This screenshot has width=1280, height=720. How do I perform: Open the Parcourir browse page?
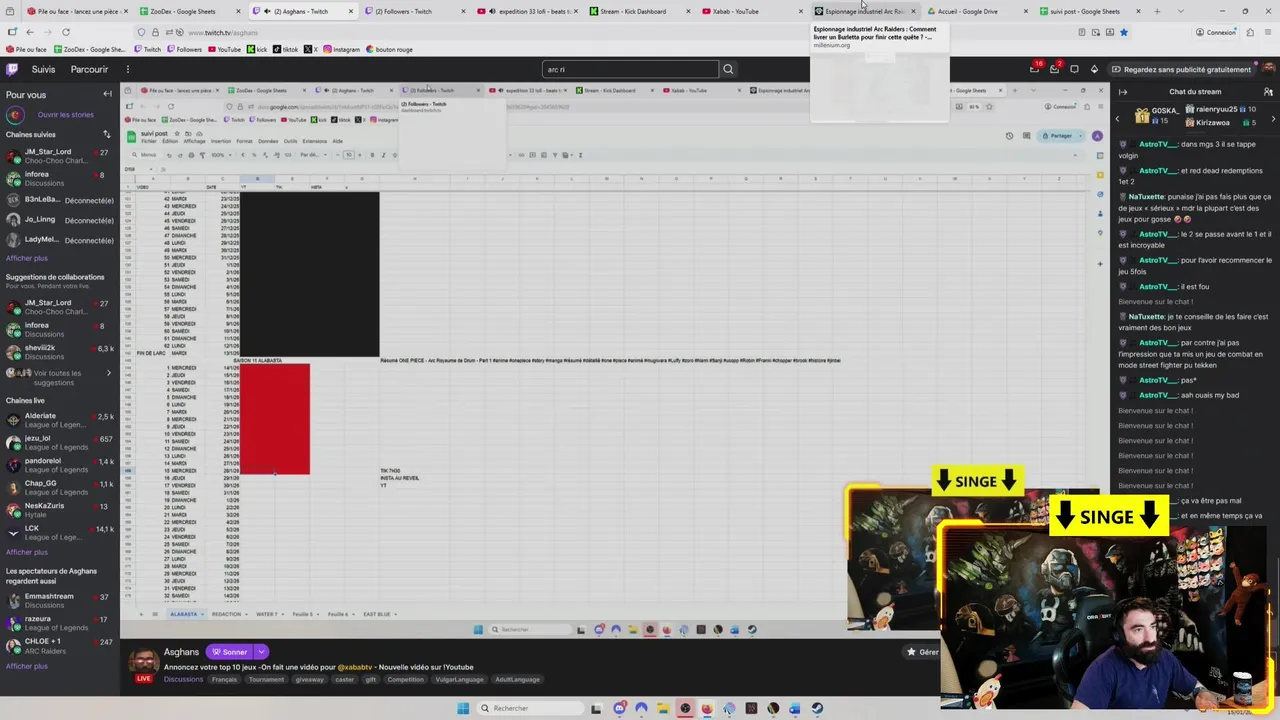pos(89,69)
